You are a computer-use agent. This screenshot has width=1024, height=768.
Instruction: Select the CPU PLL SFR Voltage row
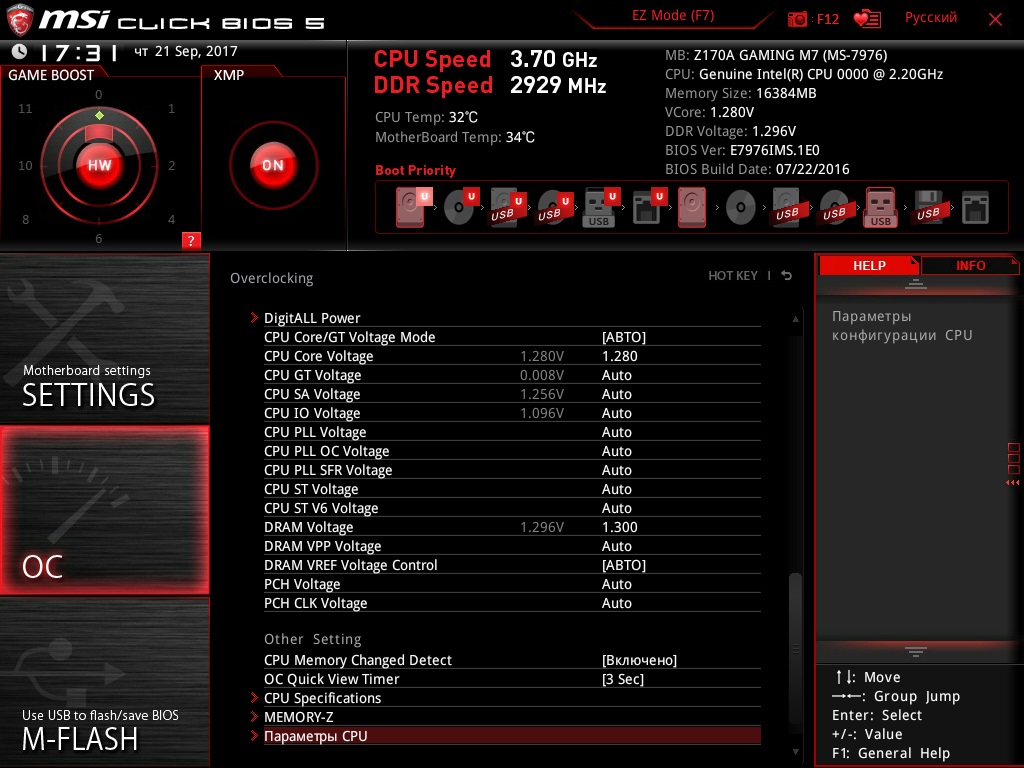pyautogui.click(x=512, y=470)
